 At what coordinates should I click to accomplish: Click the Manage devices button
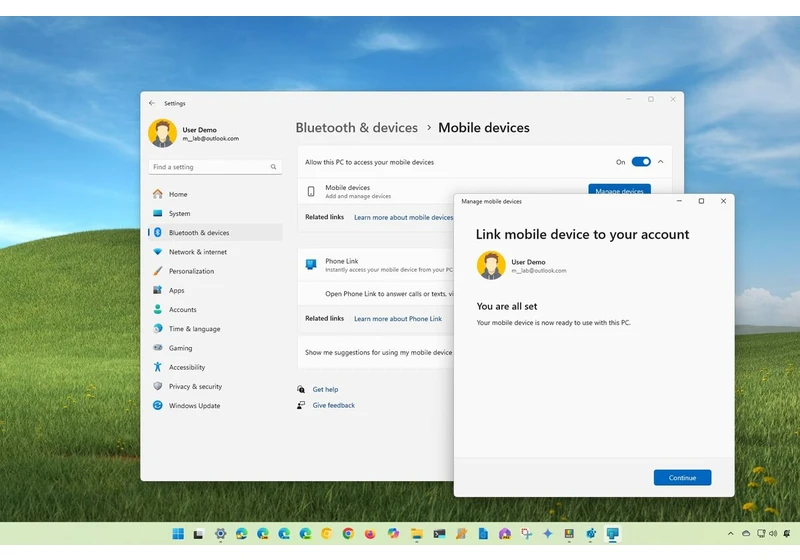point(619,189)
